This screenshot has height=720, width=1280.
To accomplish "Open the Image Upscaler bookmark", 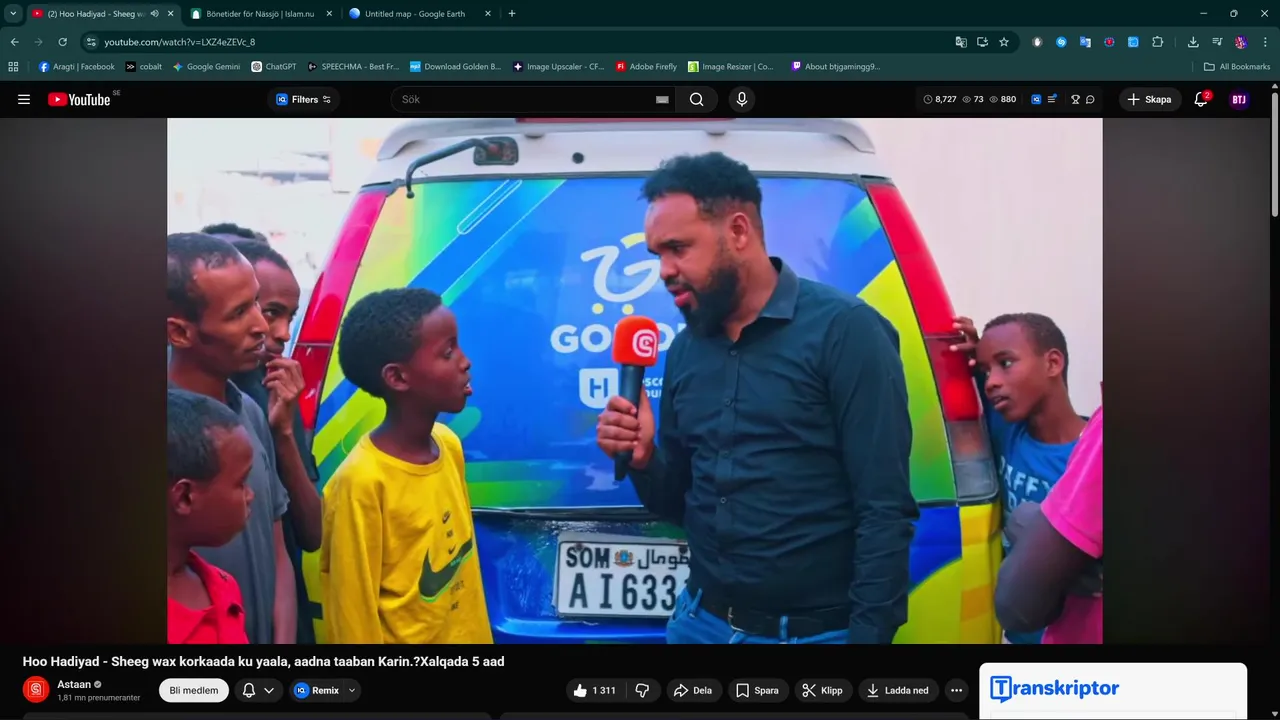I will click(x=559, y=67).
